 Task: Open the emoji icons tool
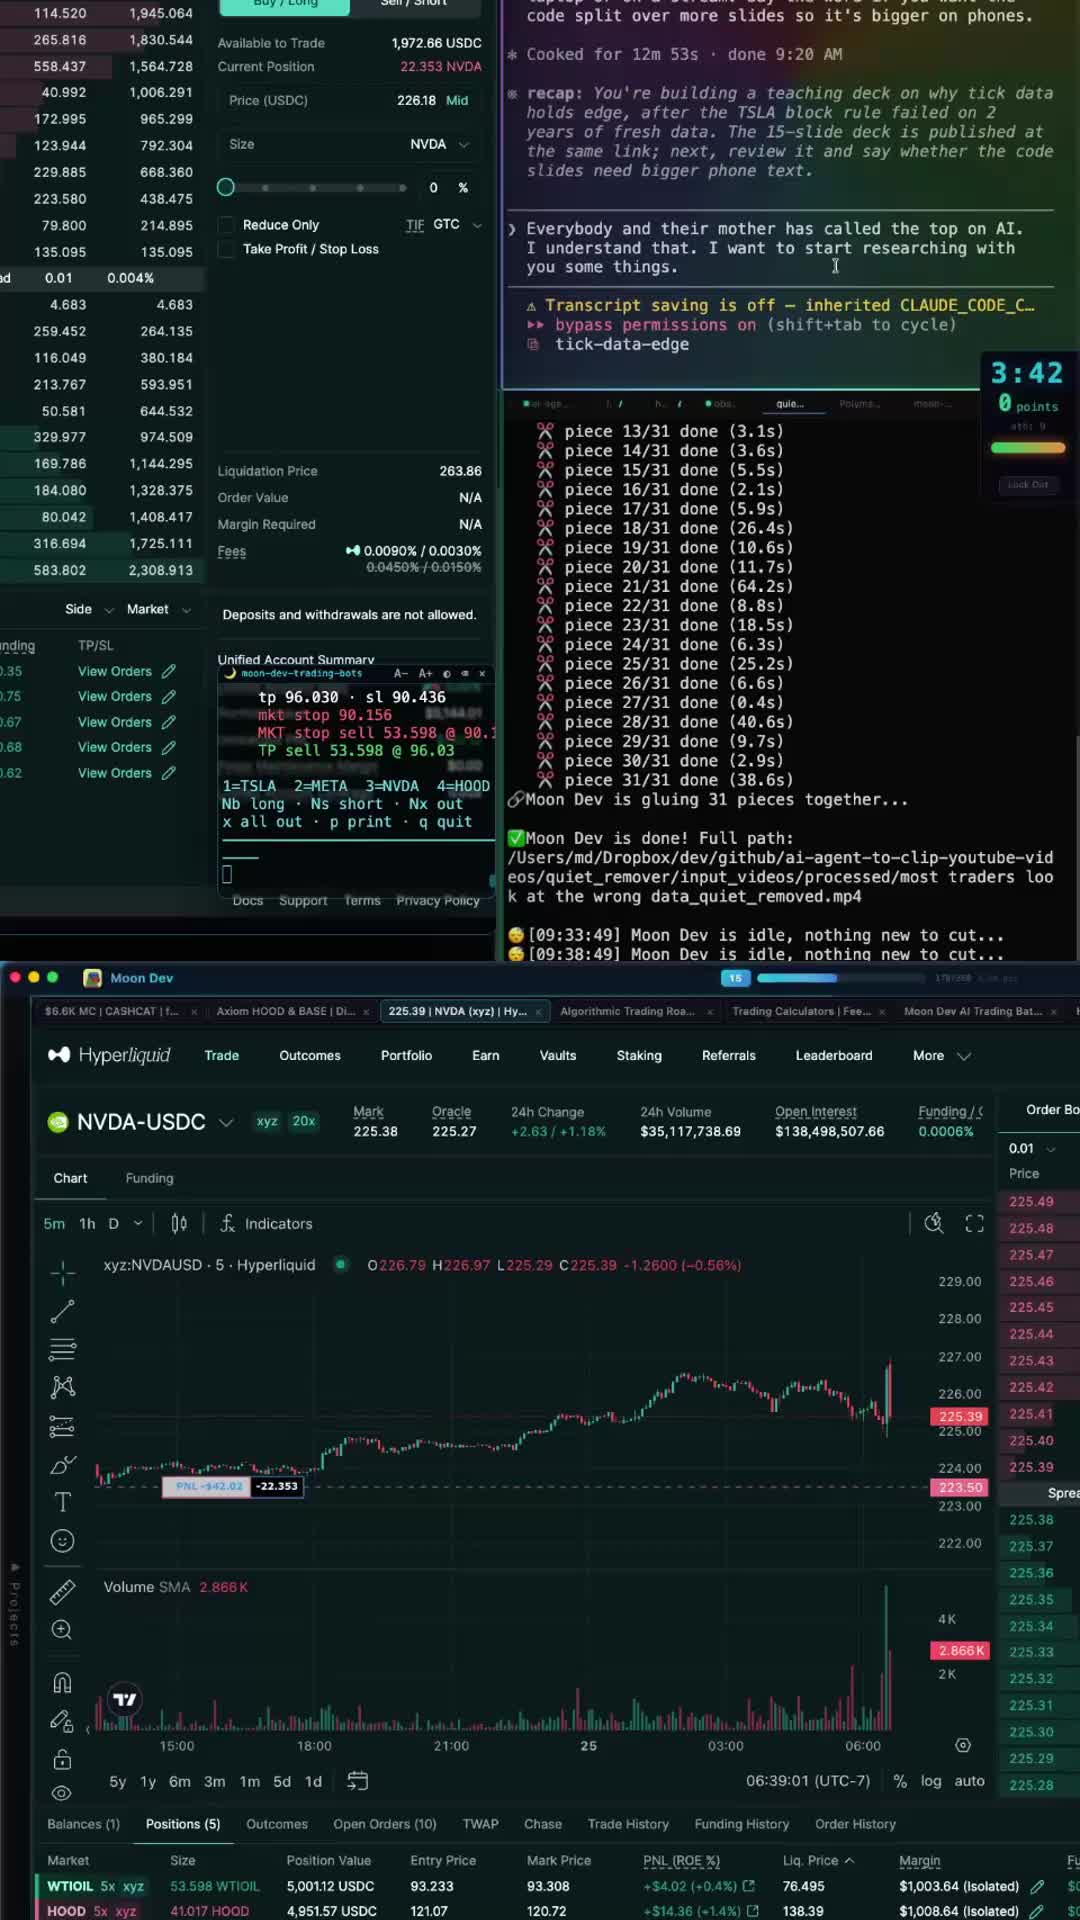pyautogui.click(x=62, y=1541)
